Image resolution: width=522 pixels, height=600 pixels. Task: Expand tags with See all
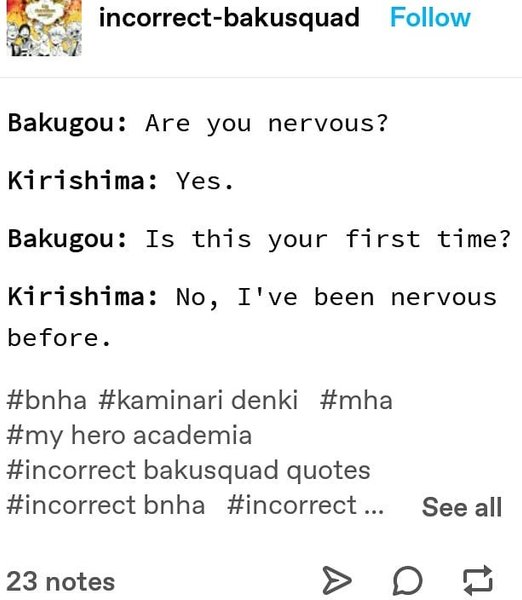tap(462, 507)
